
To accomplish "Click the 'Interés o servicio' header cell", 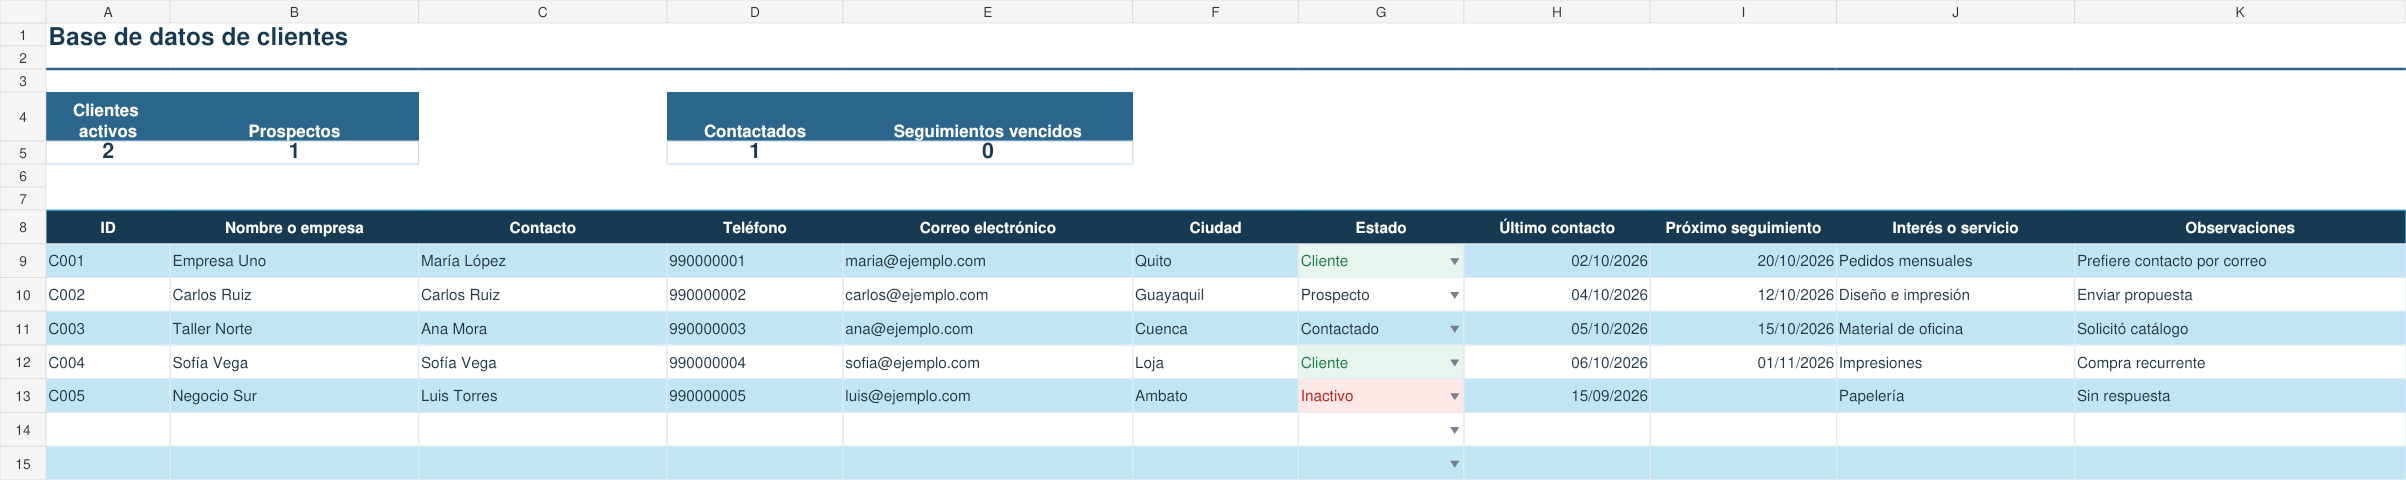I will pos(1955,228).
